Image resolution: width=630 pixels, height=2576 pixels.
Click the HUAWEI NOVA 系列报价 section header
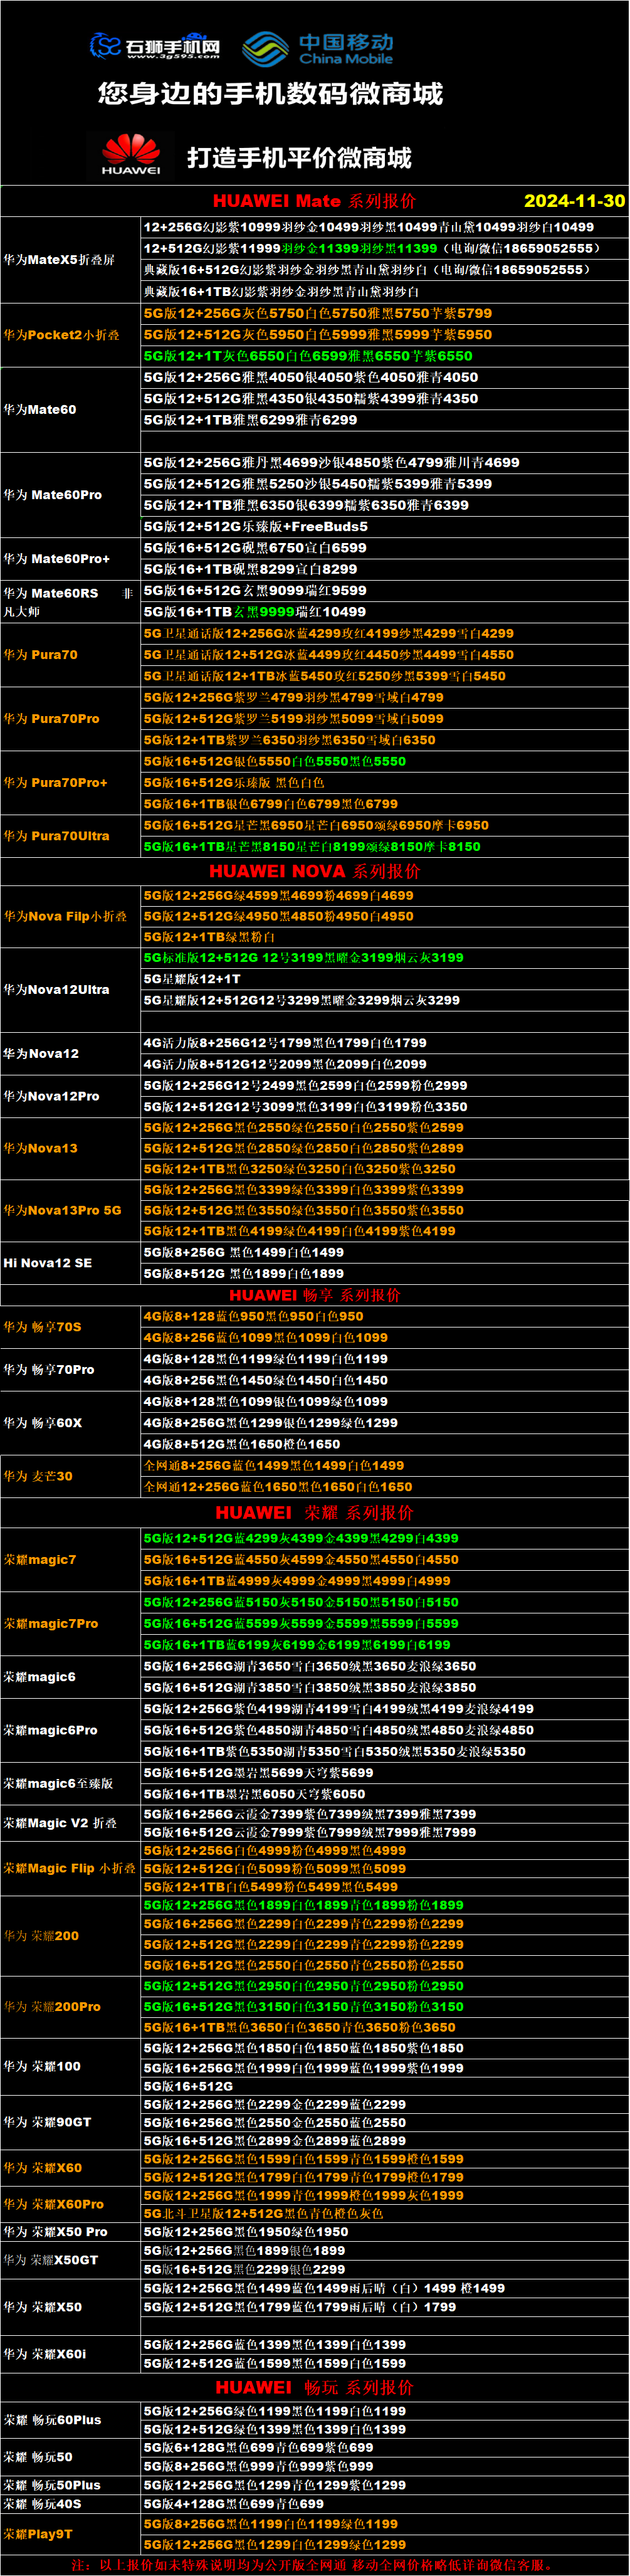pos(314,871)
